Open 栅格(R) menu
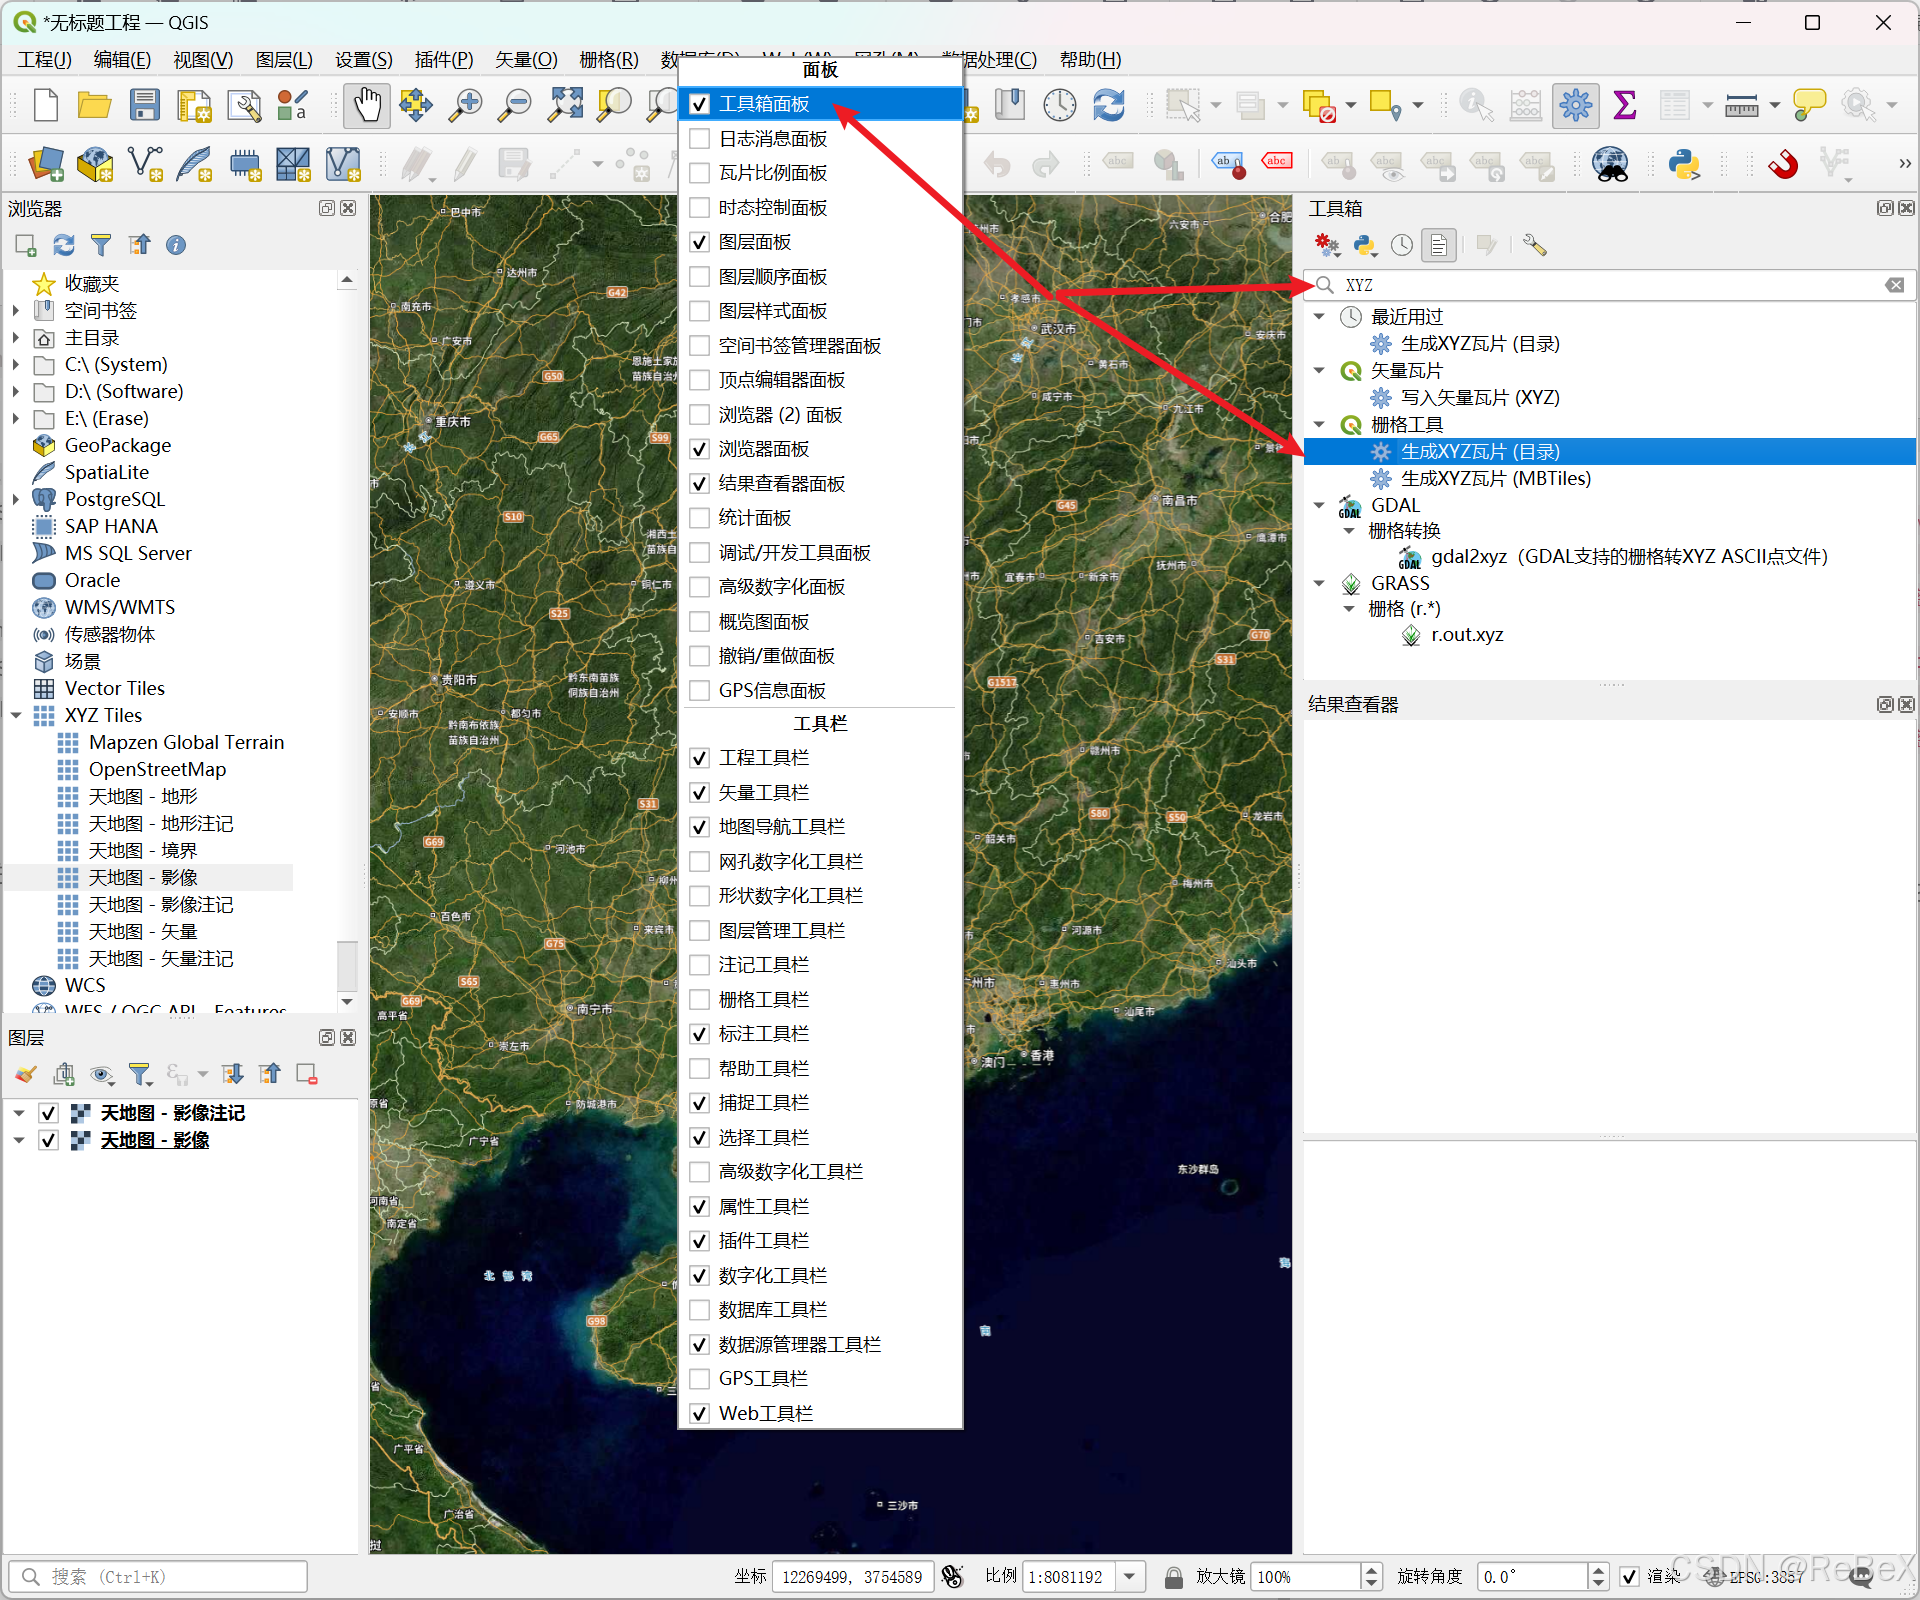 coord(609,59)
